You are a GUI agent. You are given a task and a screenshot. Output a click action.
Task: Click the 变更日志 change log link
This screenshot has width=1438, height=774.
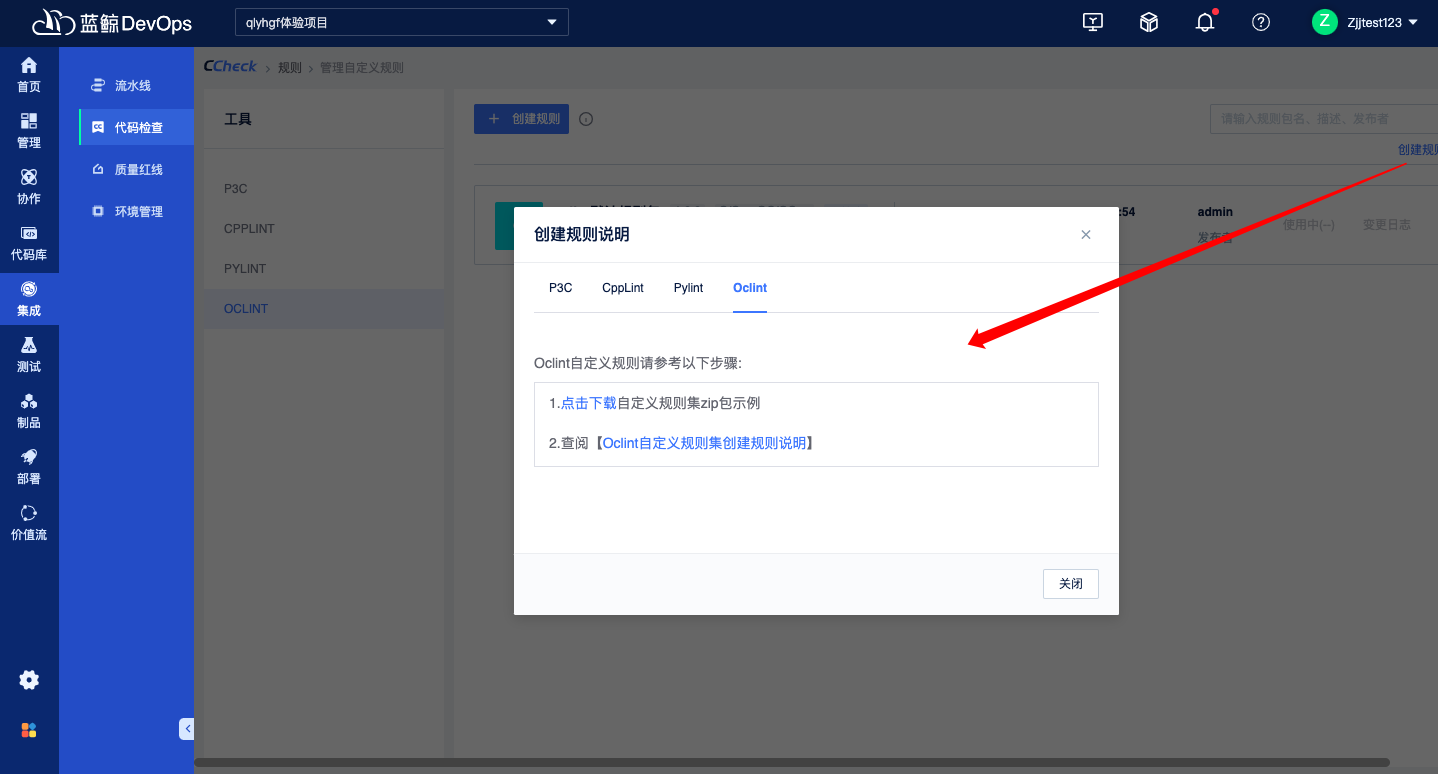1387,225
